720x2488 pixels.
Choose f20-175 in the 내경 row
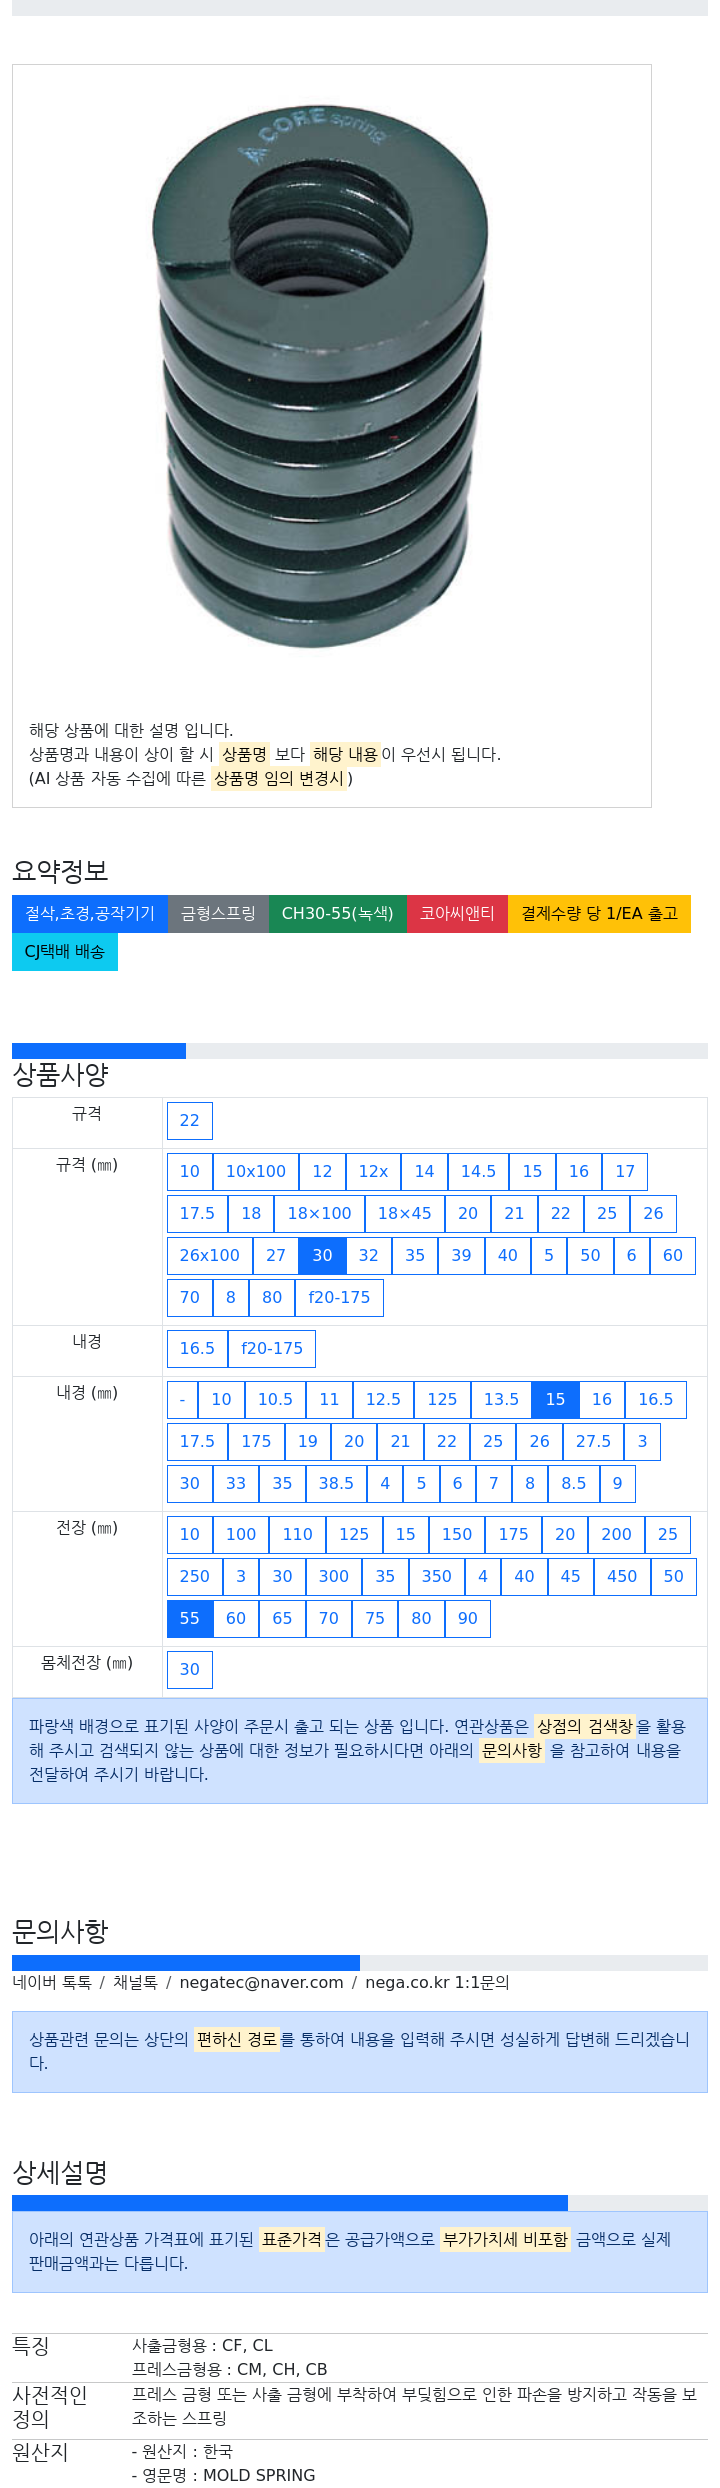pos(272,1348)
